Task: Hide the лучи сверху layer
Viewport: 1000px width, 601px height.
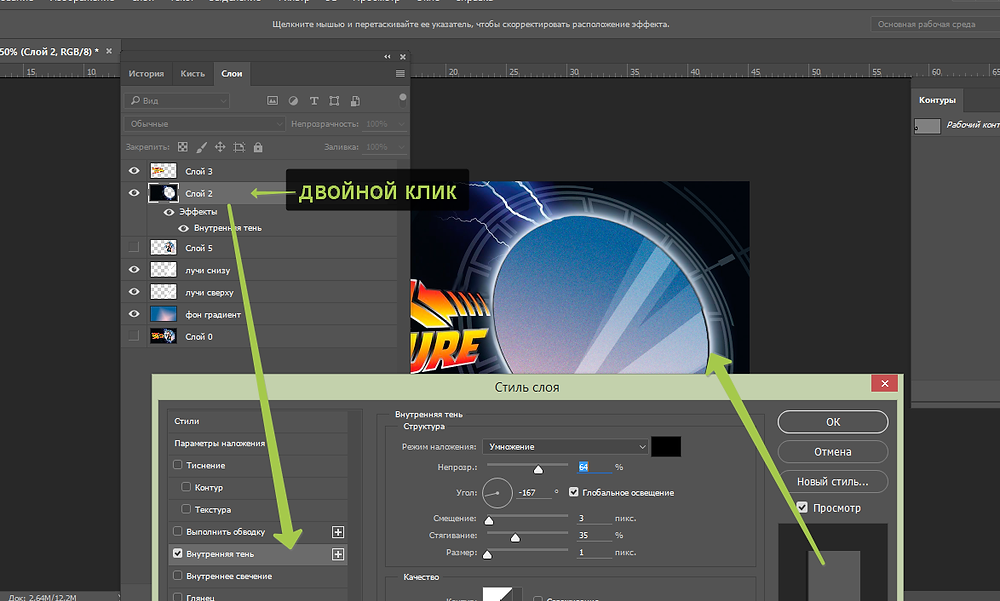Action: tap(134, 292)
